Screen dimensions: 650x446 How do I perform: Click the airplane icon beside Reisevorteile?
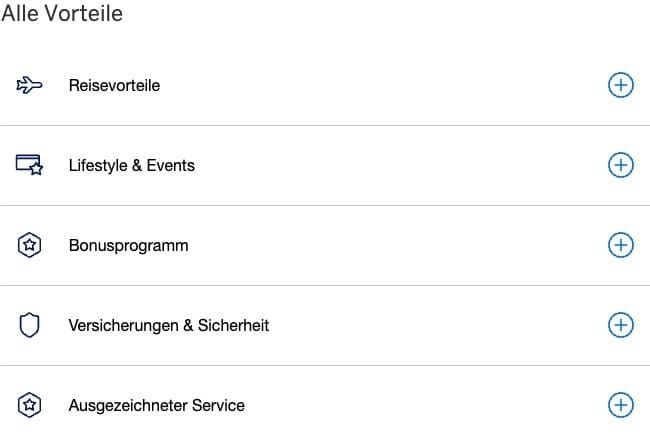(x=30, y=85)
